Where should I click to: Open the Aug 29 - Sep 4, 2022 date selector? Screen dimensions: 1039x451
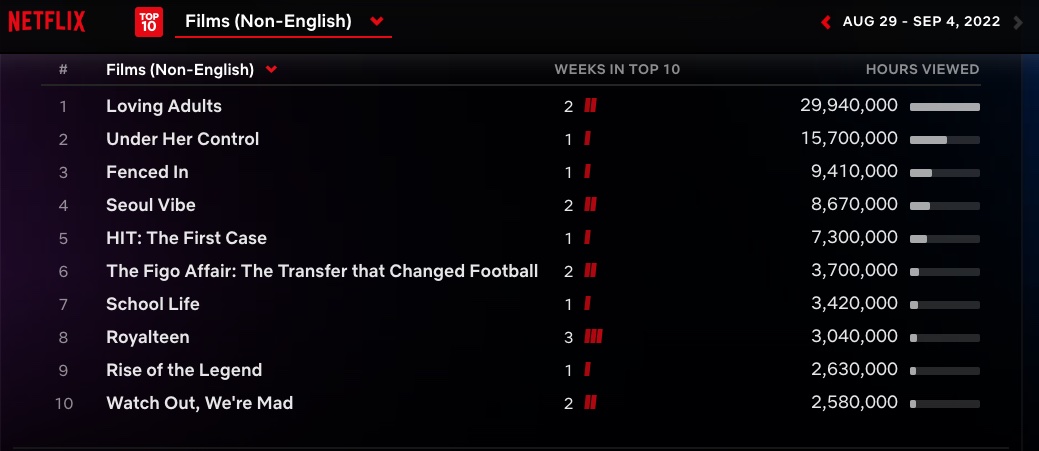coord(921,22)
